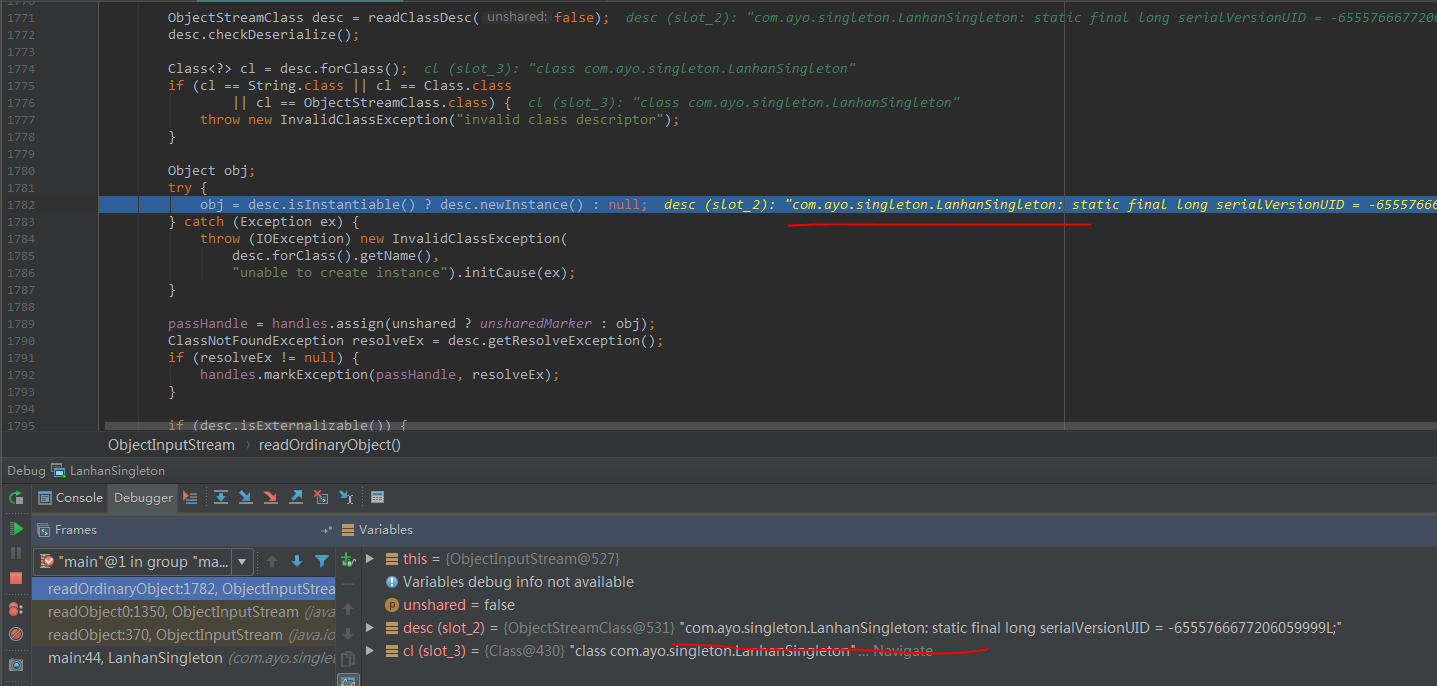Viewport: 1437px width, 686px height.
Task: Expand the 'this' variable node
Action: (369, 559)
